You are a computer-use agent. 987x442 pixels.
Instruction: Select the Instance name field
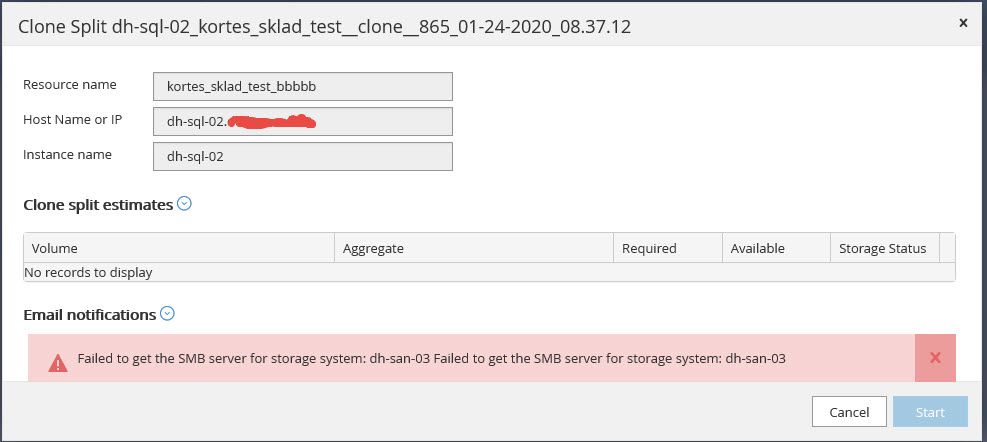point(303,156)
